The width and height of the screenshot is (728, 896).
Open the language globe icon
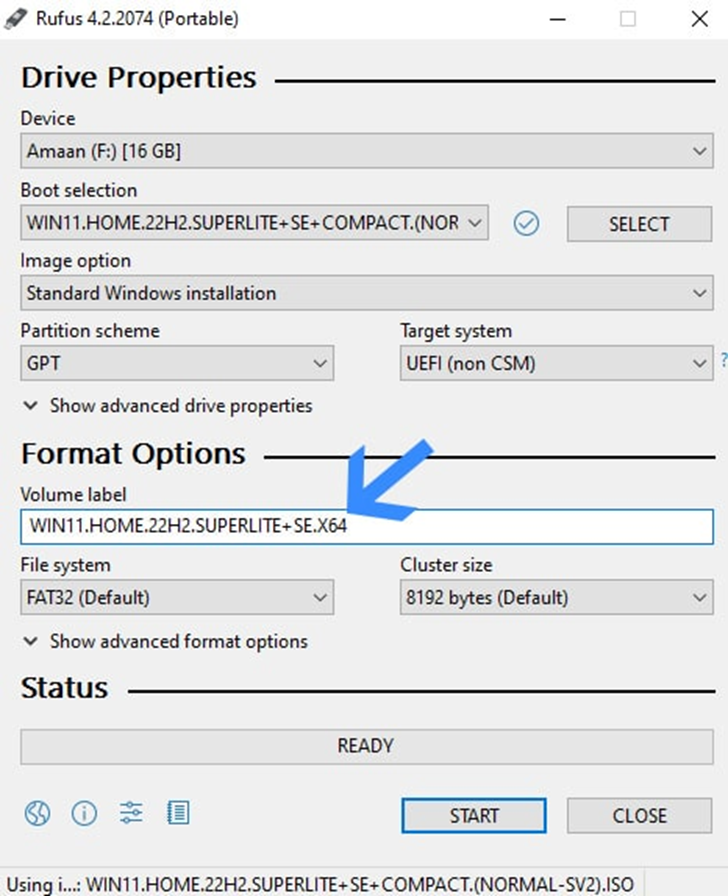37,813
